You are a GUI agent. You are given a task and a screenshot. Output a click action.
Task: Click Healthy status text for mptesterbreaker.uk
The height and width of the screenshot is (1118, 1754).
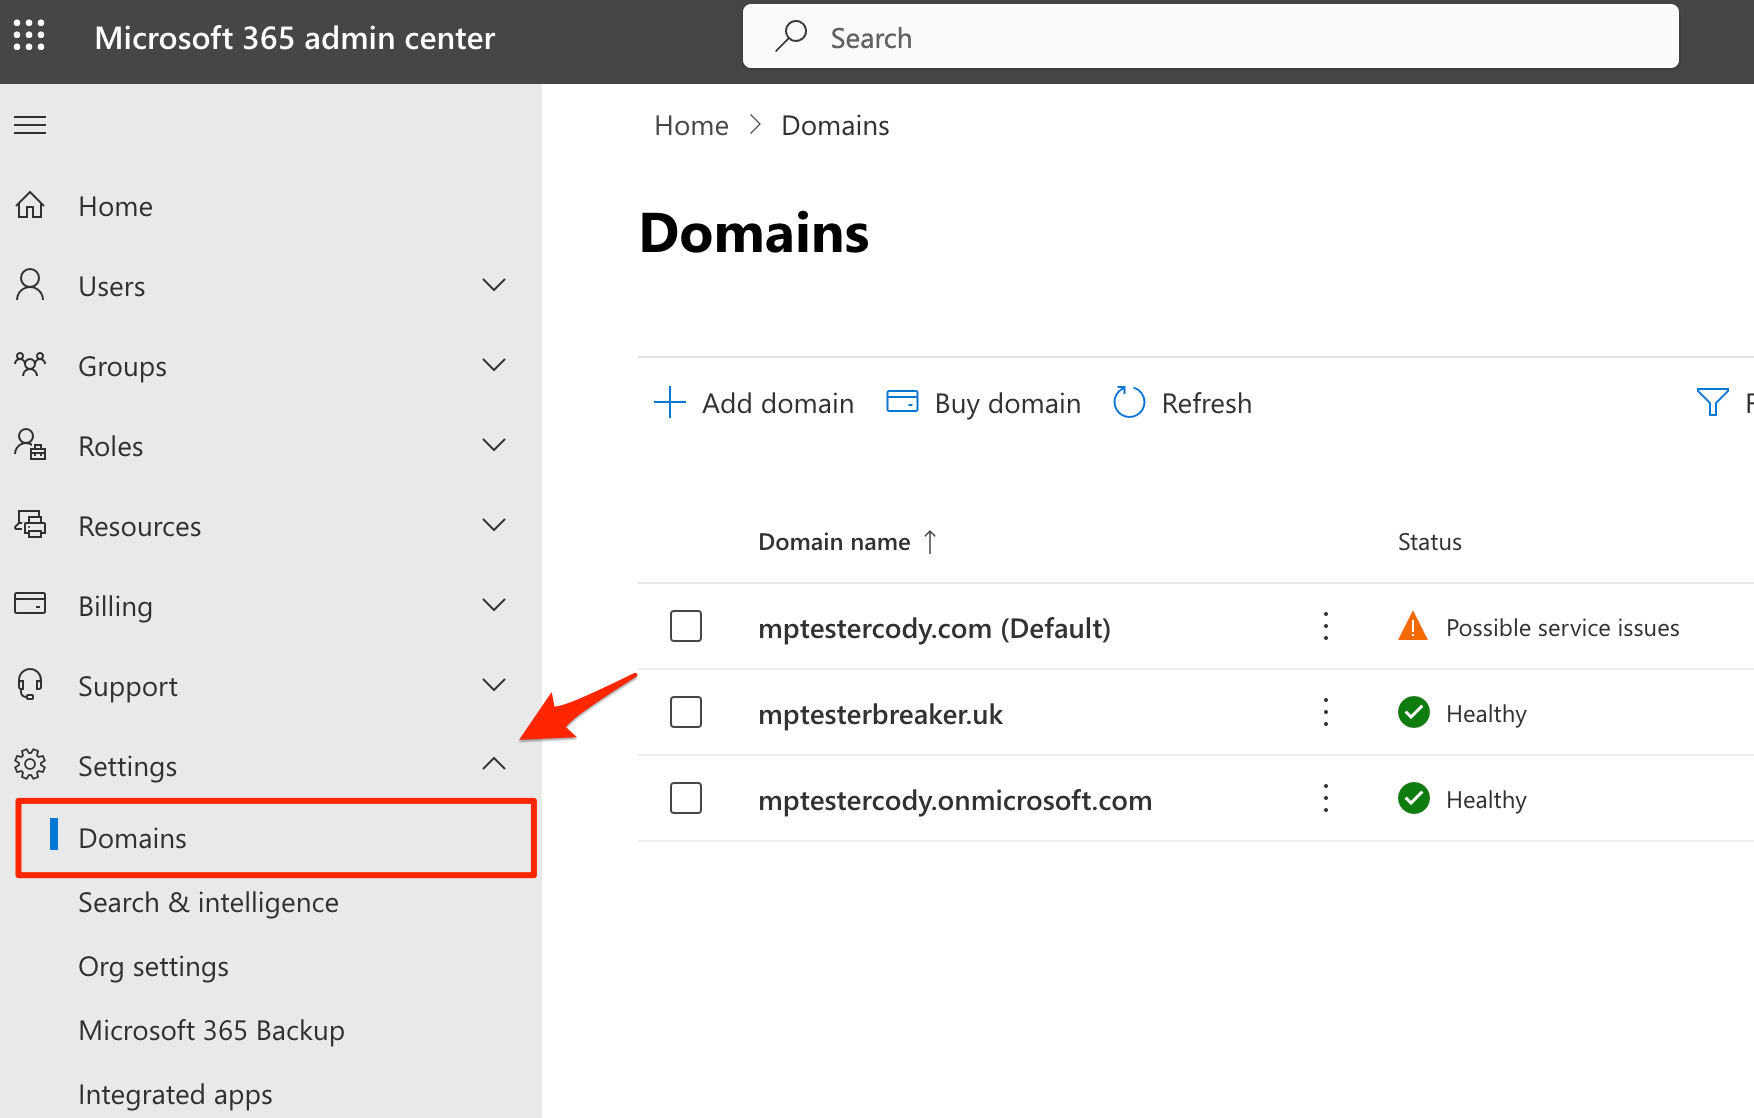point(1486,714)
